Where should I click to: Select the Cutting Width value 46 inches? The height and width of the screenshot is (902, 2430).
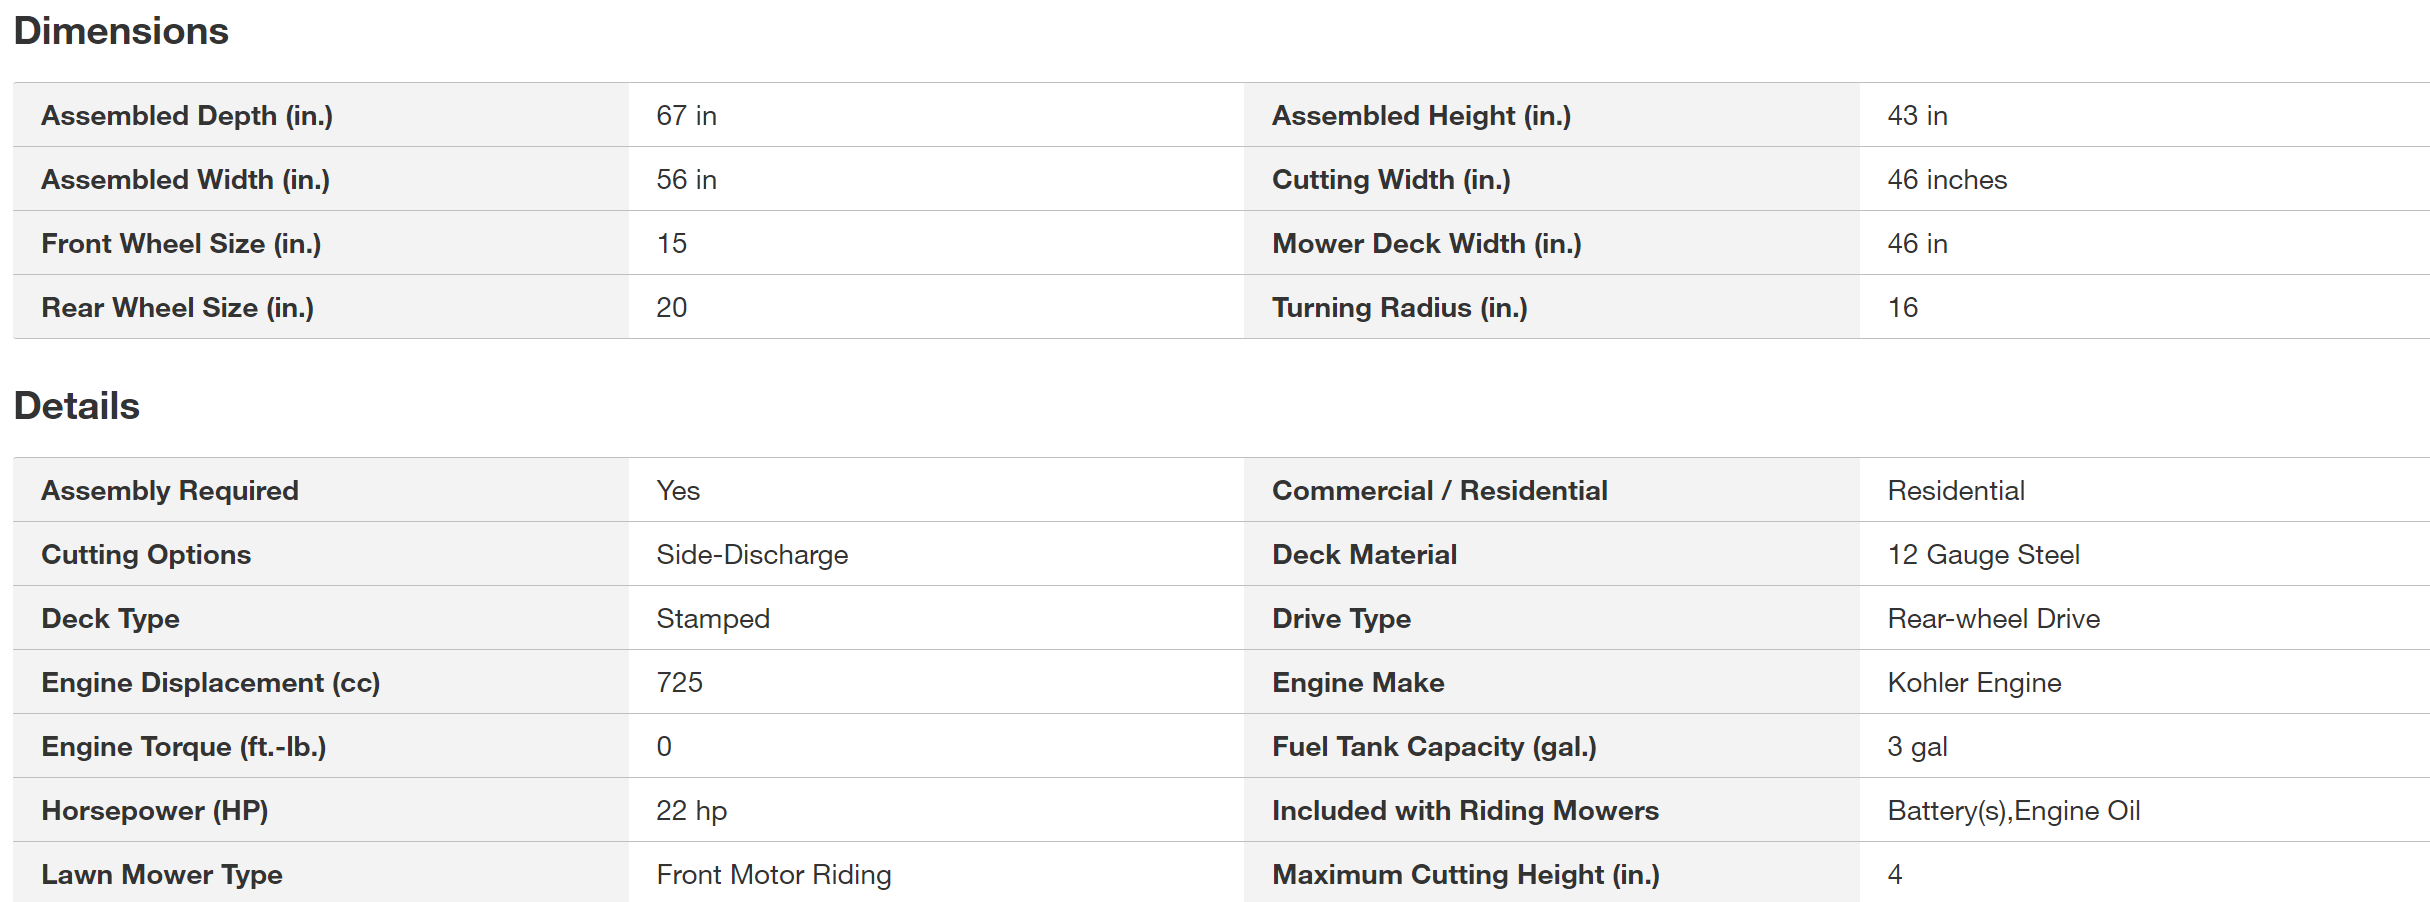tap(1947, 180)
